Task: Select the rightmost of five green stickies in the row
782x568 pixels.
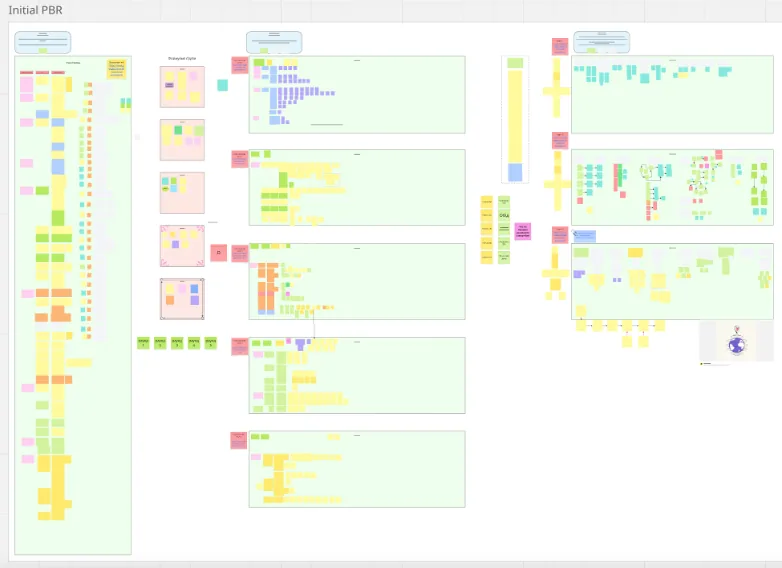Action: click(x=211, y=343)
